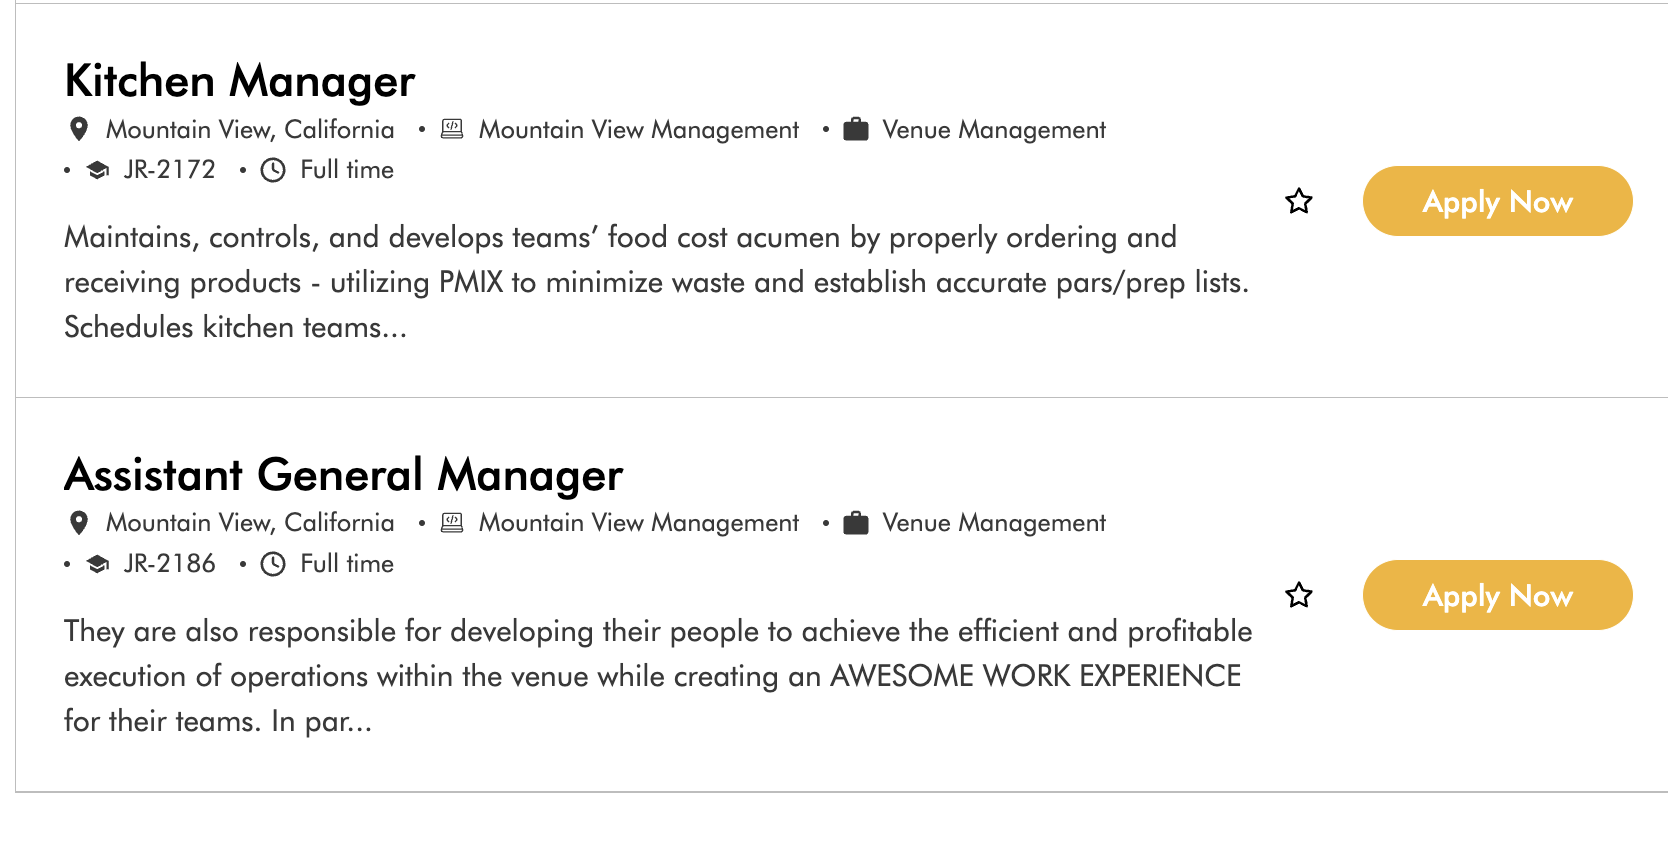The image size is (1668, 850).
Task: Favorite the Assistant General Manager job star
Action: pos(1299,595)
